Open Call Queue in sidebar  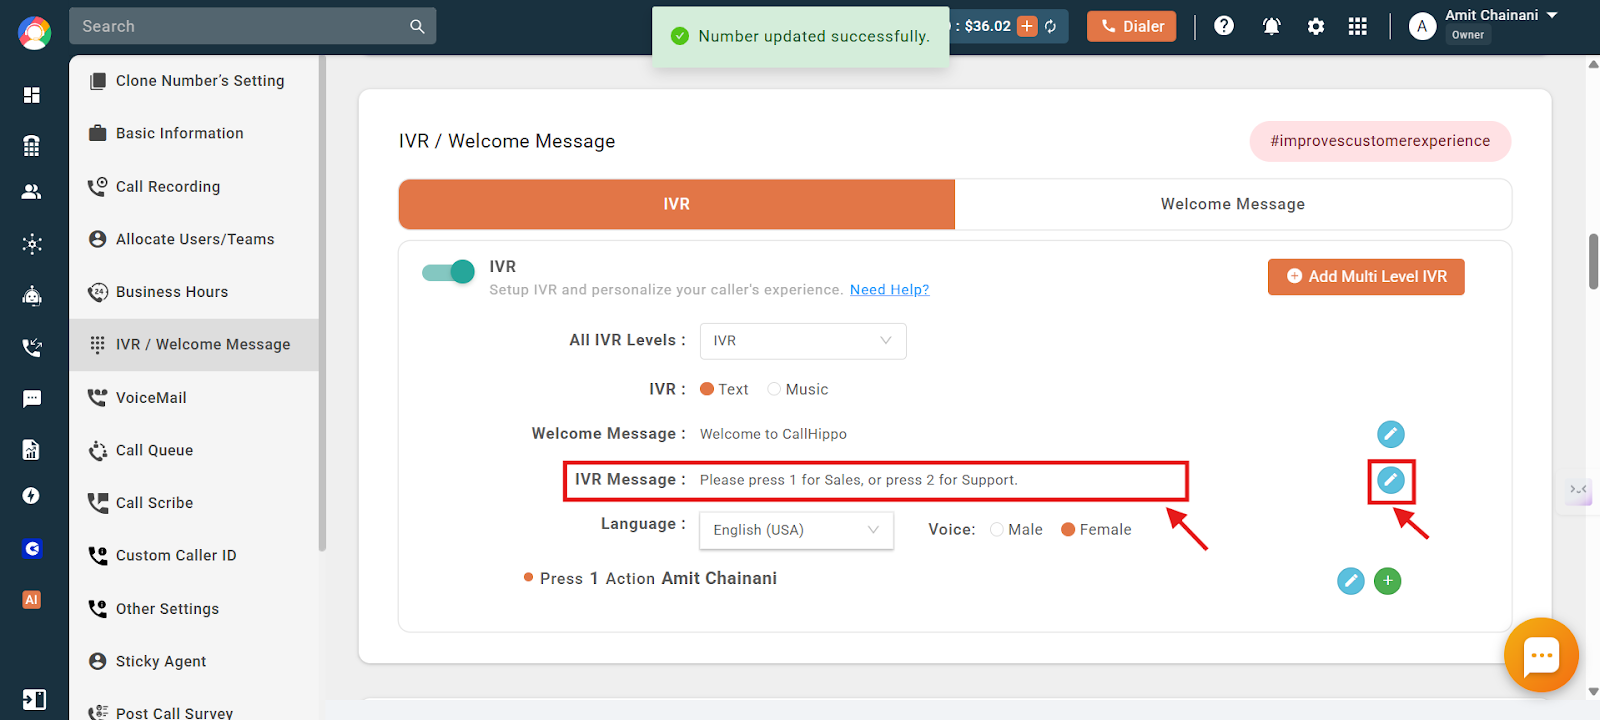(x=194, y=450)
